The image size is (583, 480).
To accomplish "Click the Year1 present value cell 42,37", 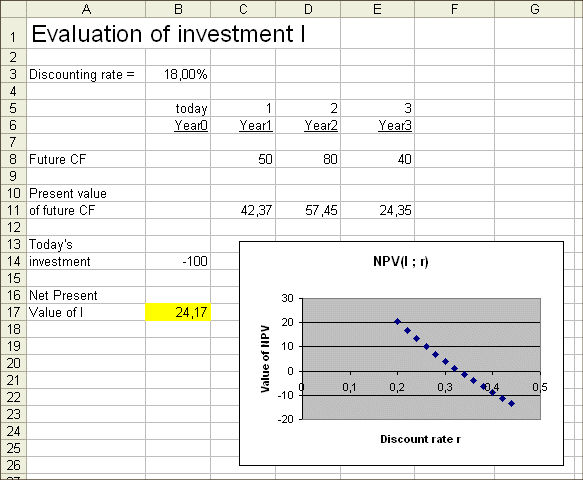I will pyautogui.click(x=243, y=210).
